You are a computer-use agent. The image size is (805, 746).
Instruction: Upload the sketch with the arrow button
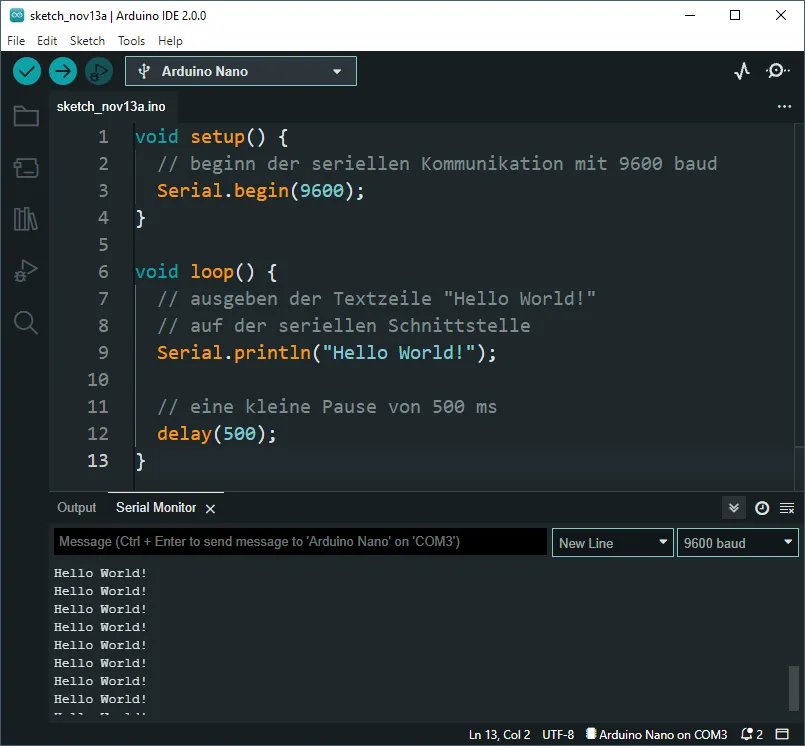pyautogui.click(x=63, y=71)
